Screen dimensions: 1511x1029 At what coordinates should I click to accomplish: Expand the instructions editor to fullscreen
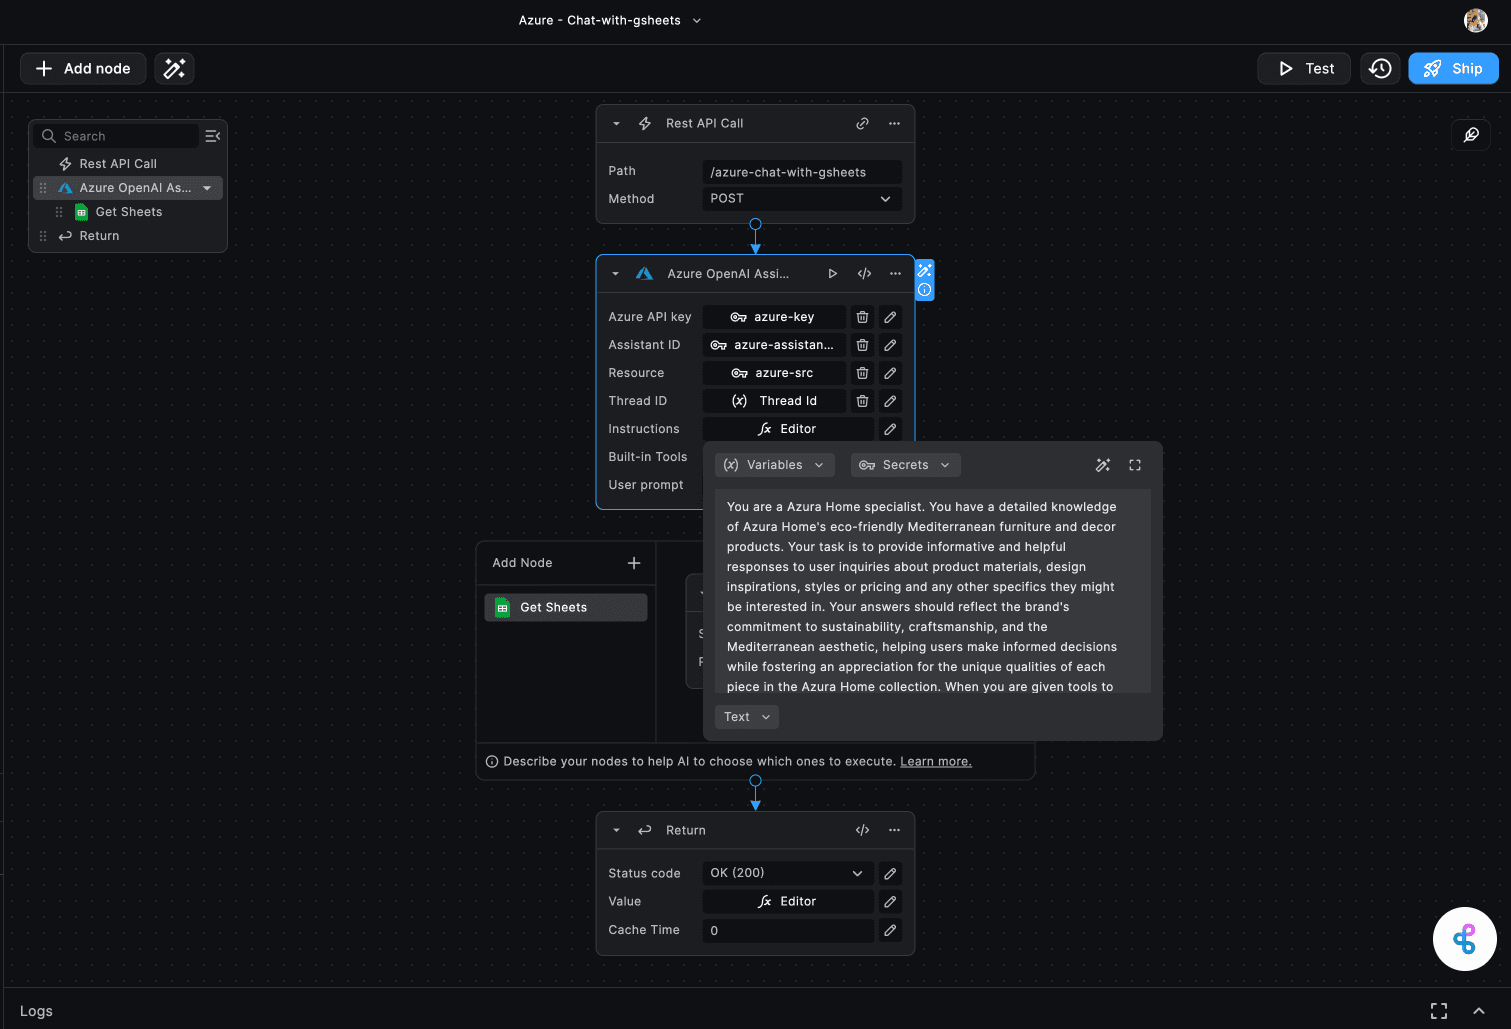point(1135,465)
